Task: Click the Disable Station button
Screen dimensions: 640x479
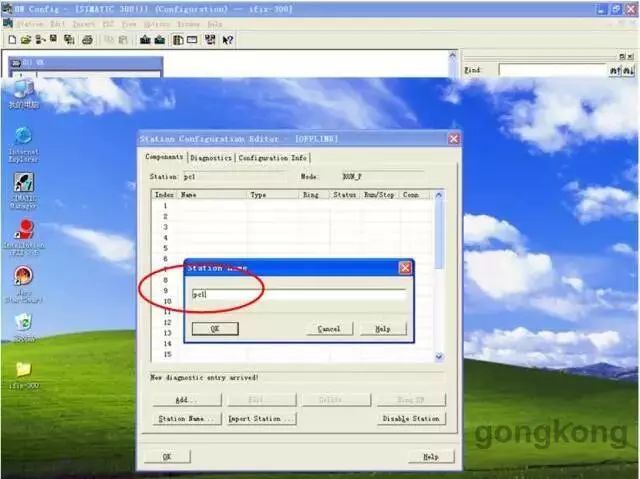Action: (411, 419)
